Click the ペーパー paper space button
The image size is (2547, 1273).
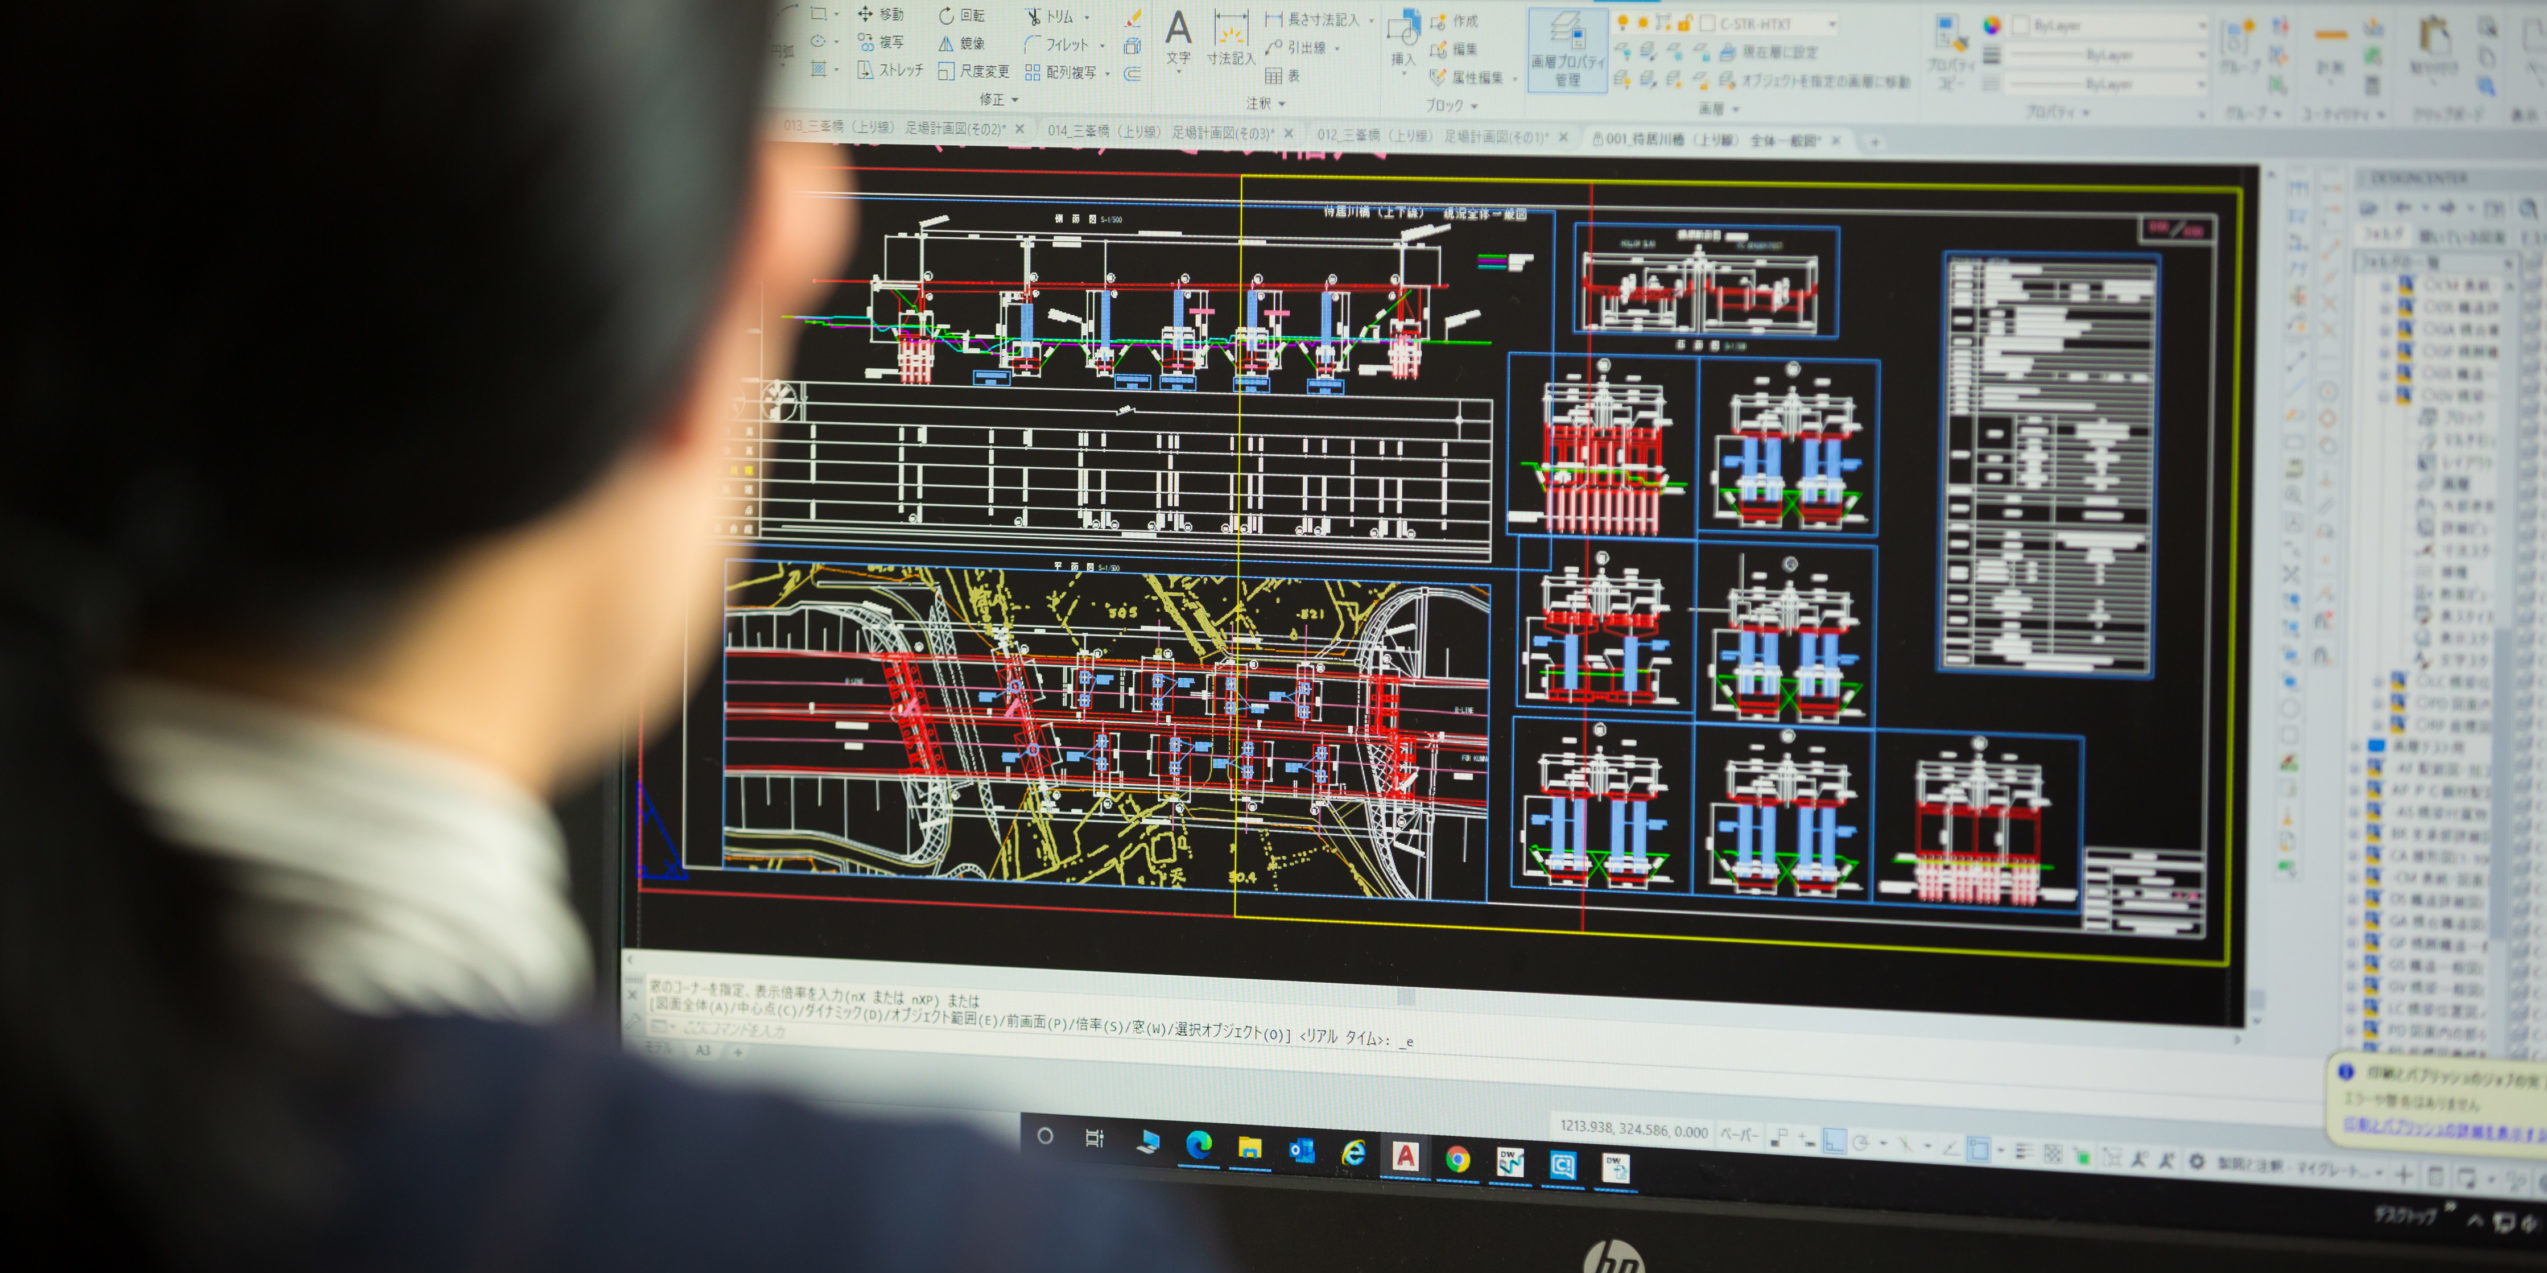coord(1739,1134)
